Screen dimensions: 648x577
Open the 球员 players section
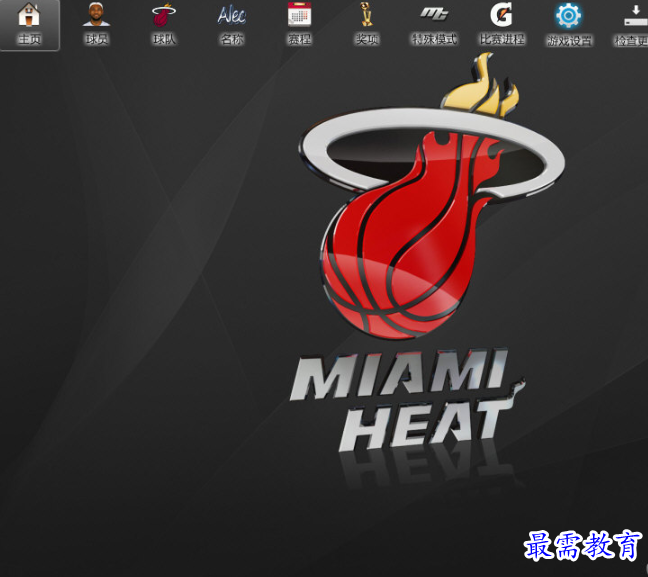tap(96, 24)
